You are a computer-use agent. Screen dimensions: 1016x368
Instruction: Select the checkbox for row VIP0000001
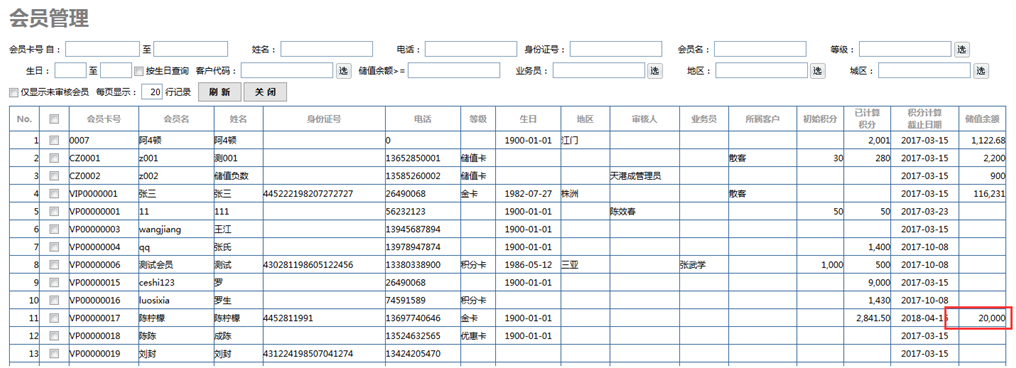click(x=54, y=193)
